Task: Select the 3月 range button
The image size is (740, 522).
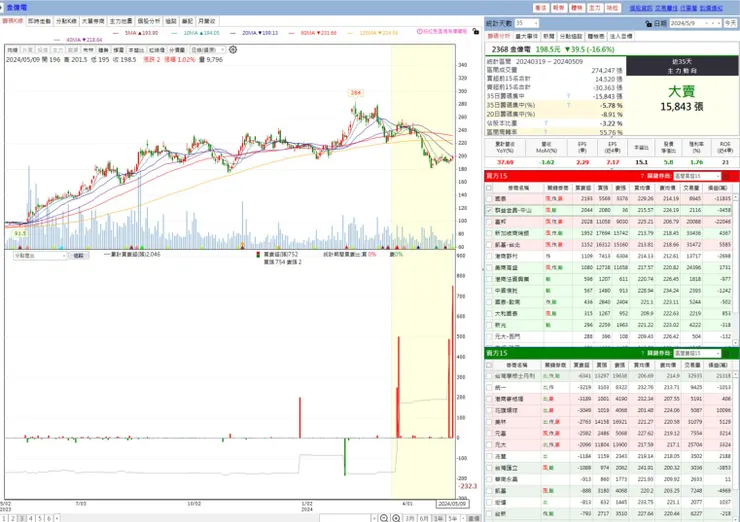Action: pos(410,518)
